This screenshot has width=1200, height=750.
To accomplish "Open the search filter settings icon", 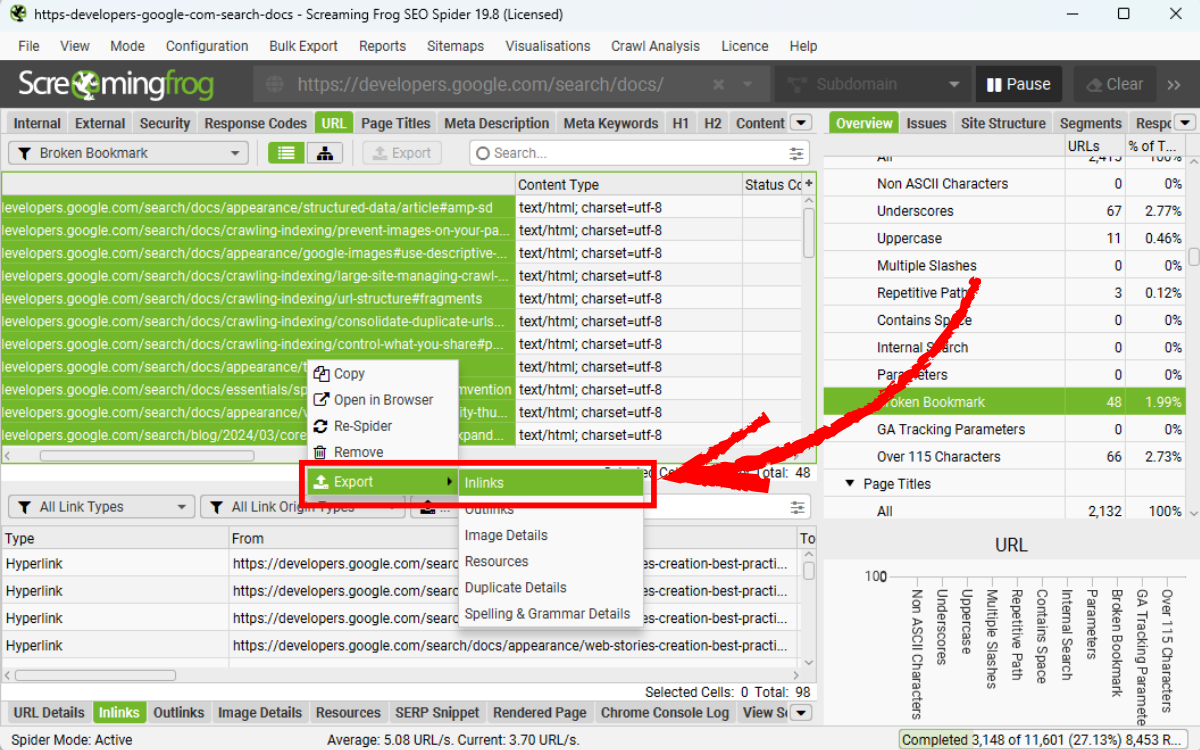I will [795, 153].
